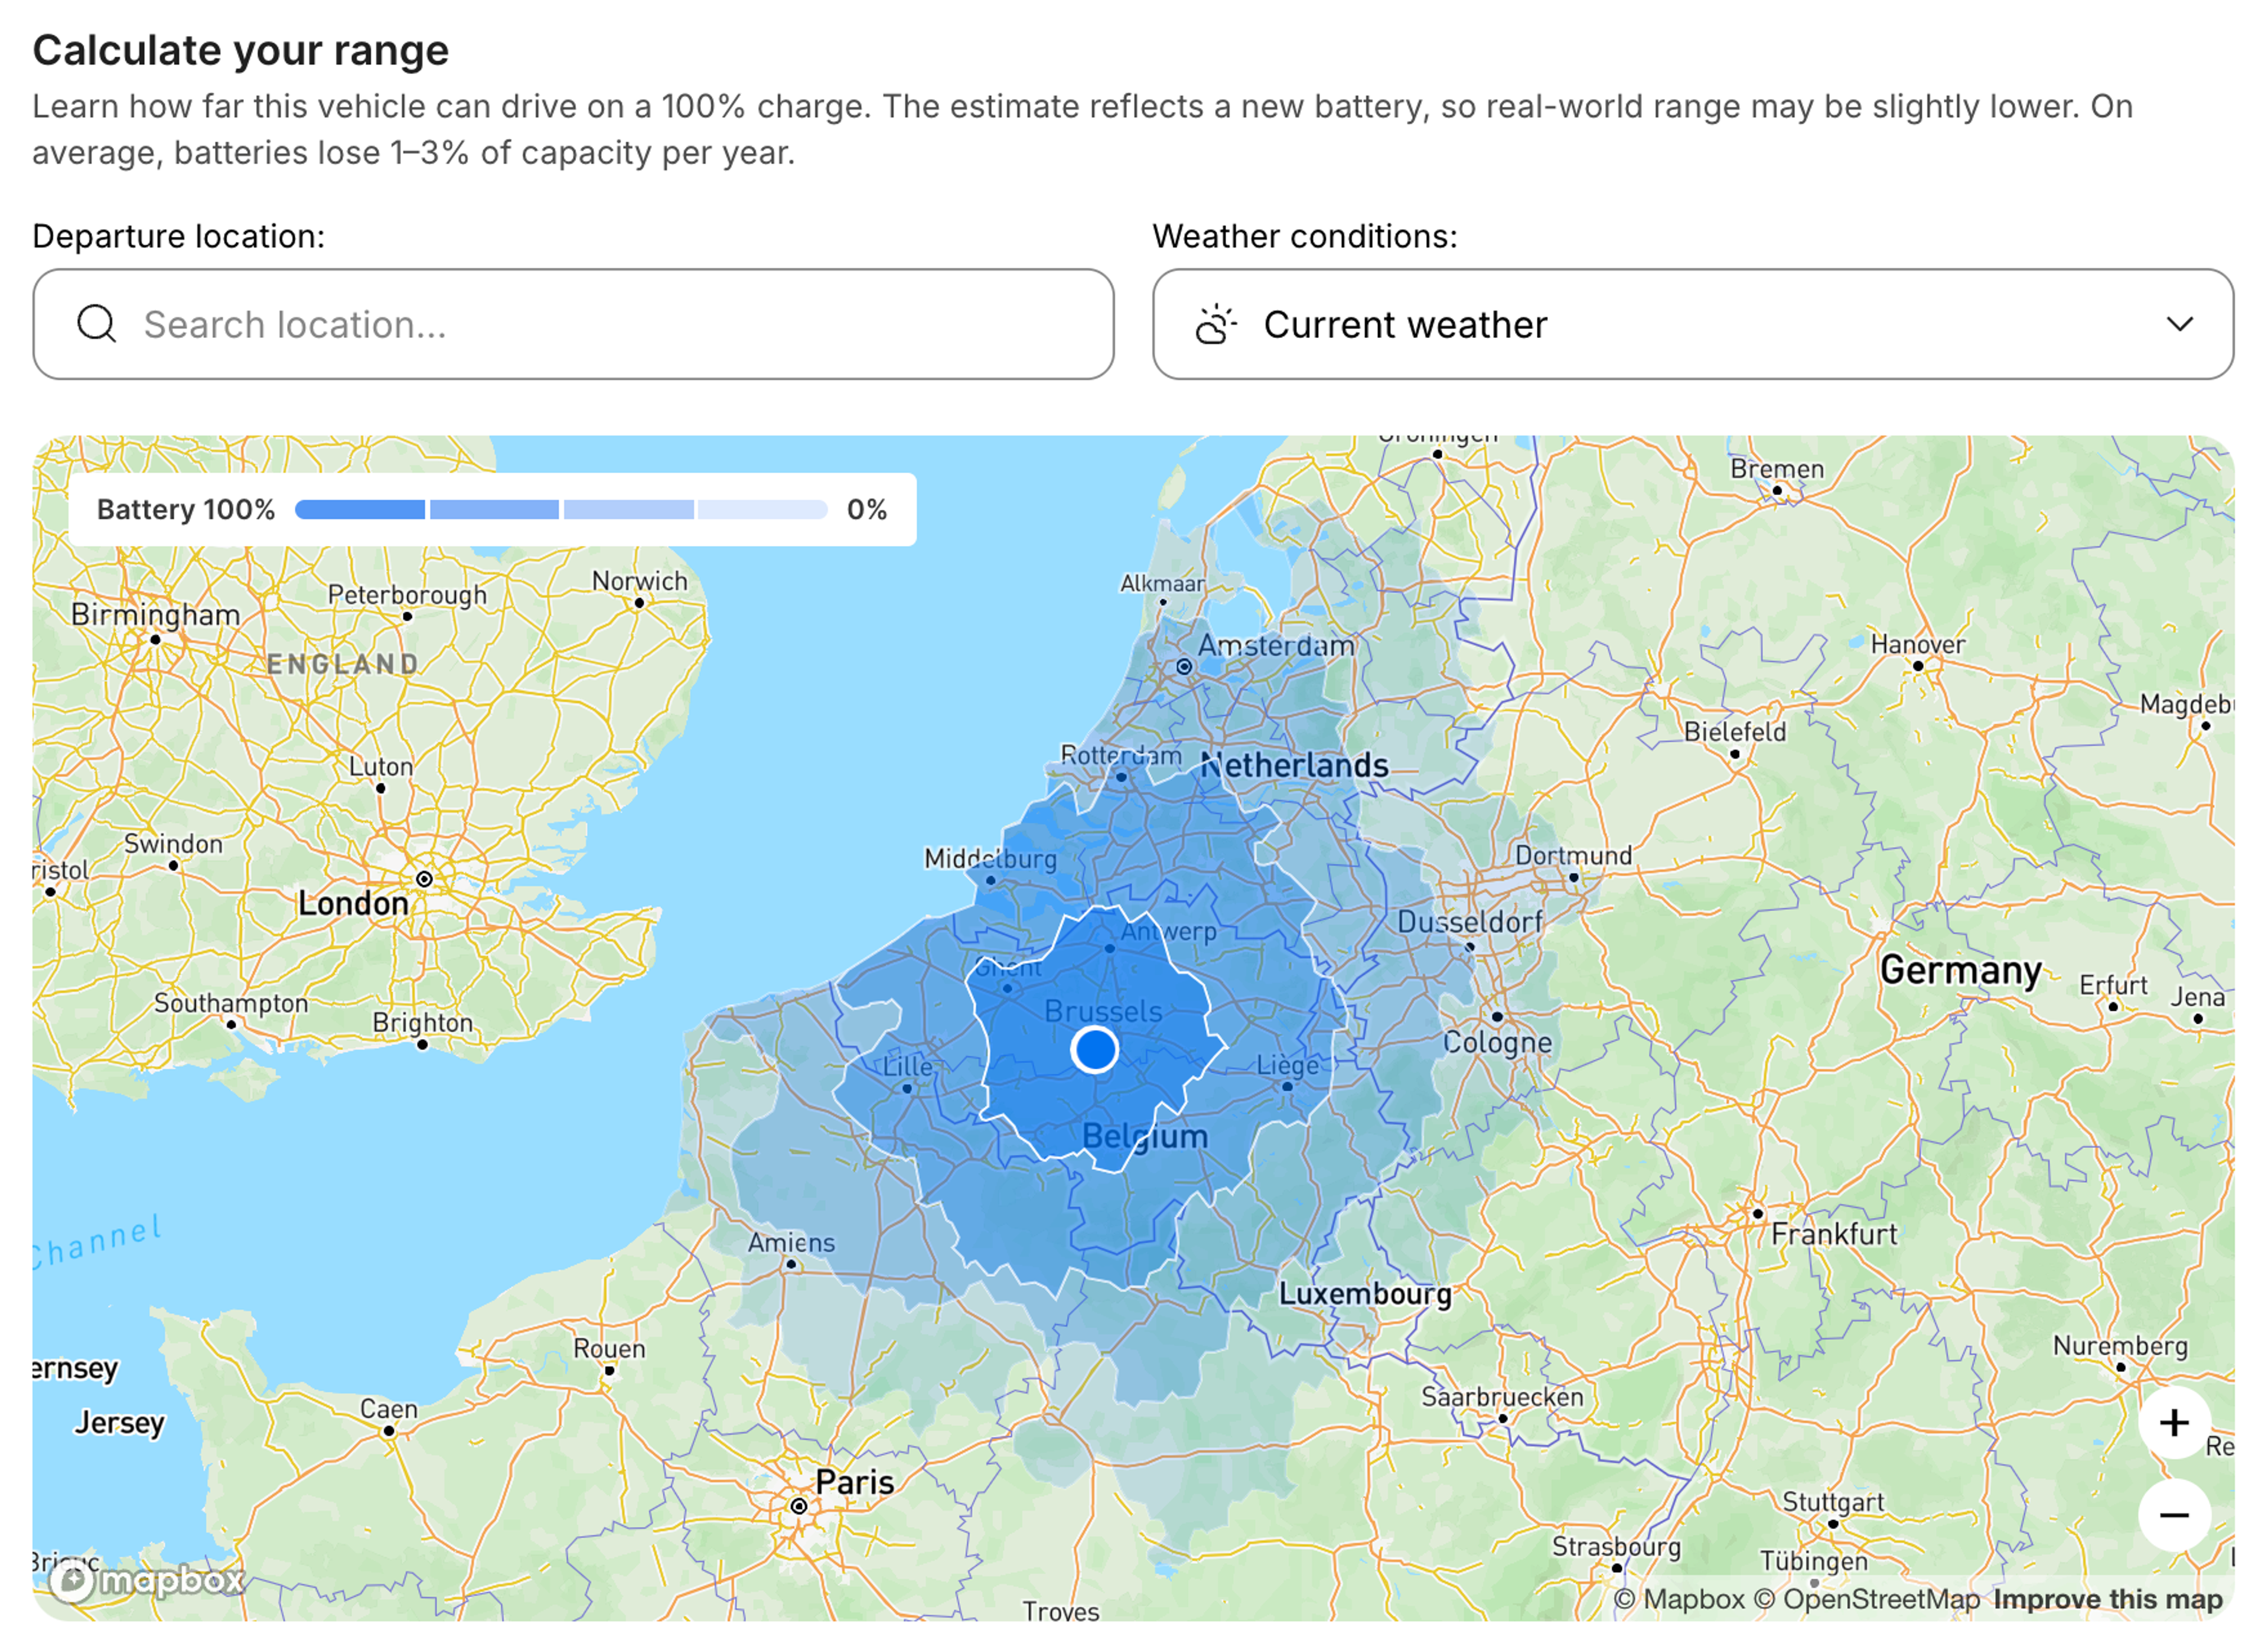Image resolution: width=2268 pixels, height=1643 pixels.
Task: Open the © OpenStreetMap attribution link
Action: (x=1866, y=1599)
